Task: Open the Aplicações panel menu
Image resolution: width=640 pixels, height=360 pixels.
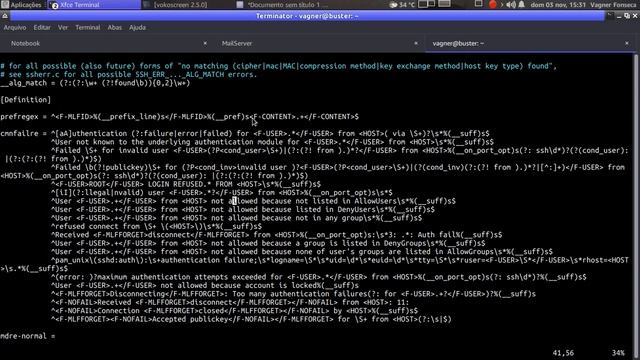Action: (21, 4)
